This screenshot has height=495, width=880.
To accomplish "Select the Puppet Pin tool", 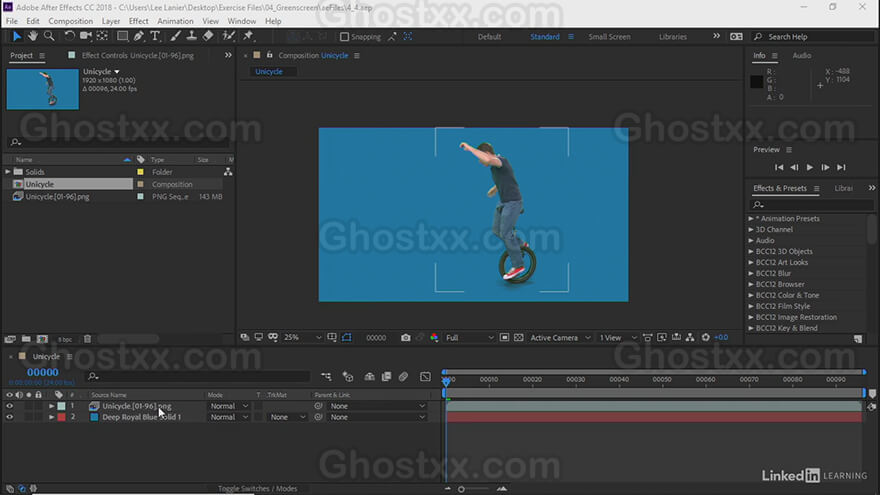I will 248,36.
